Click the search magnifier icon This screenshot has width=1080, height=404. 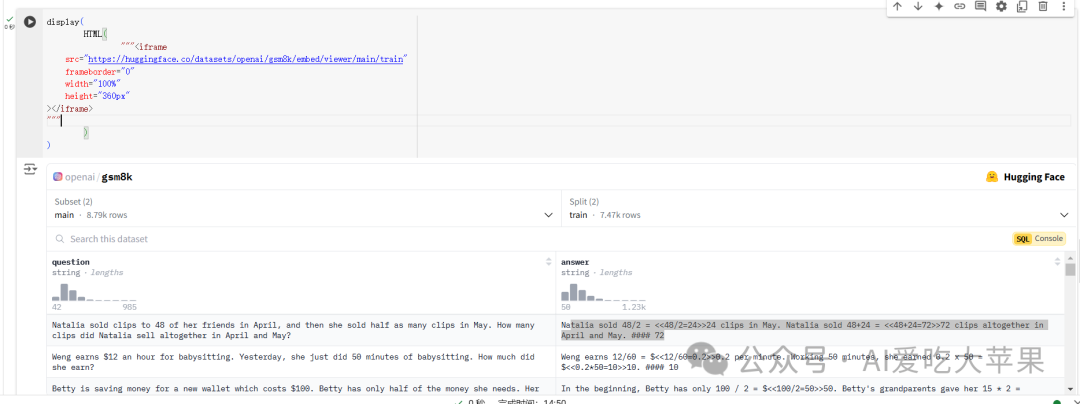[60, 239]
